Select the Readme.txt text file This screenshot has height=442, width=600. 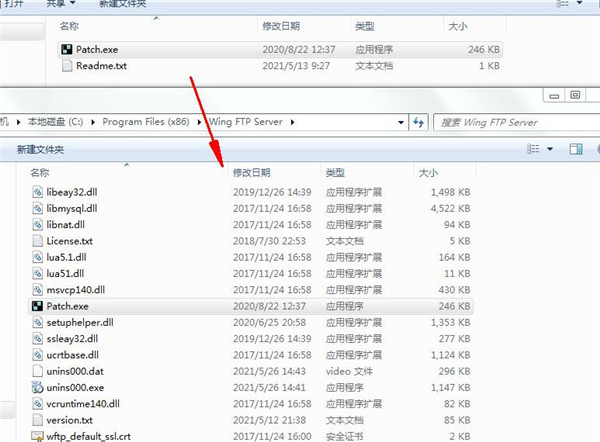pyautogui.click(x=102, y=66)
